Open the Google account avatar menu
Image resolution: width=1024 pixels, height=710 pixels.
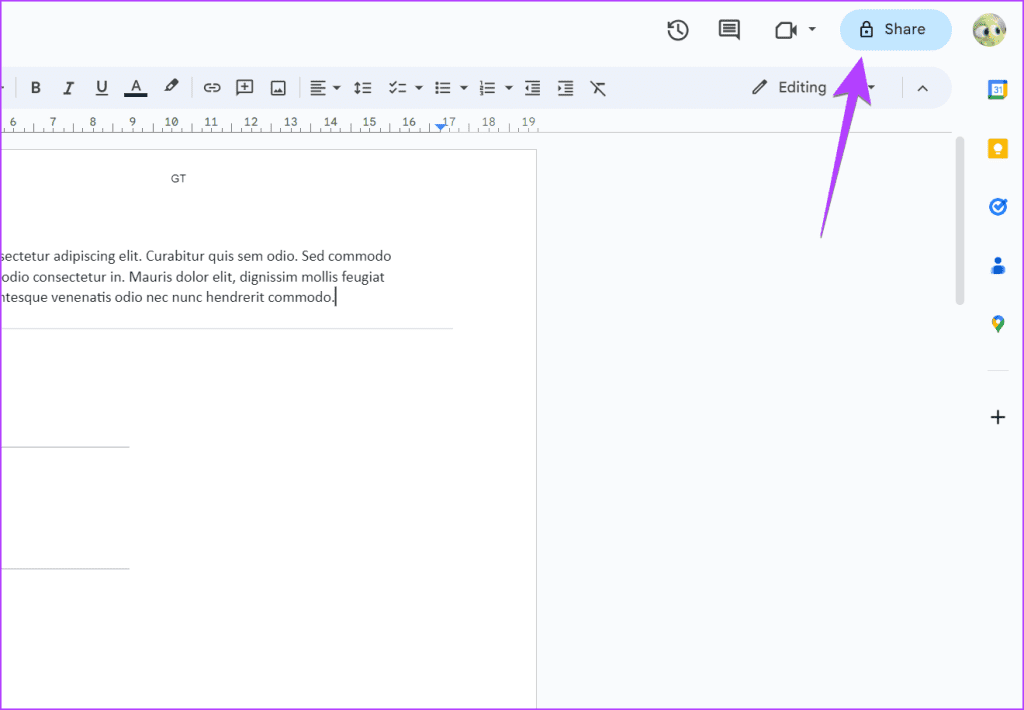[989, 30]
